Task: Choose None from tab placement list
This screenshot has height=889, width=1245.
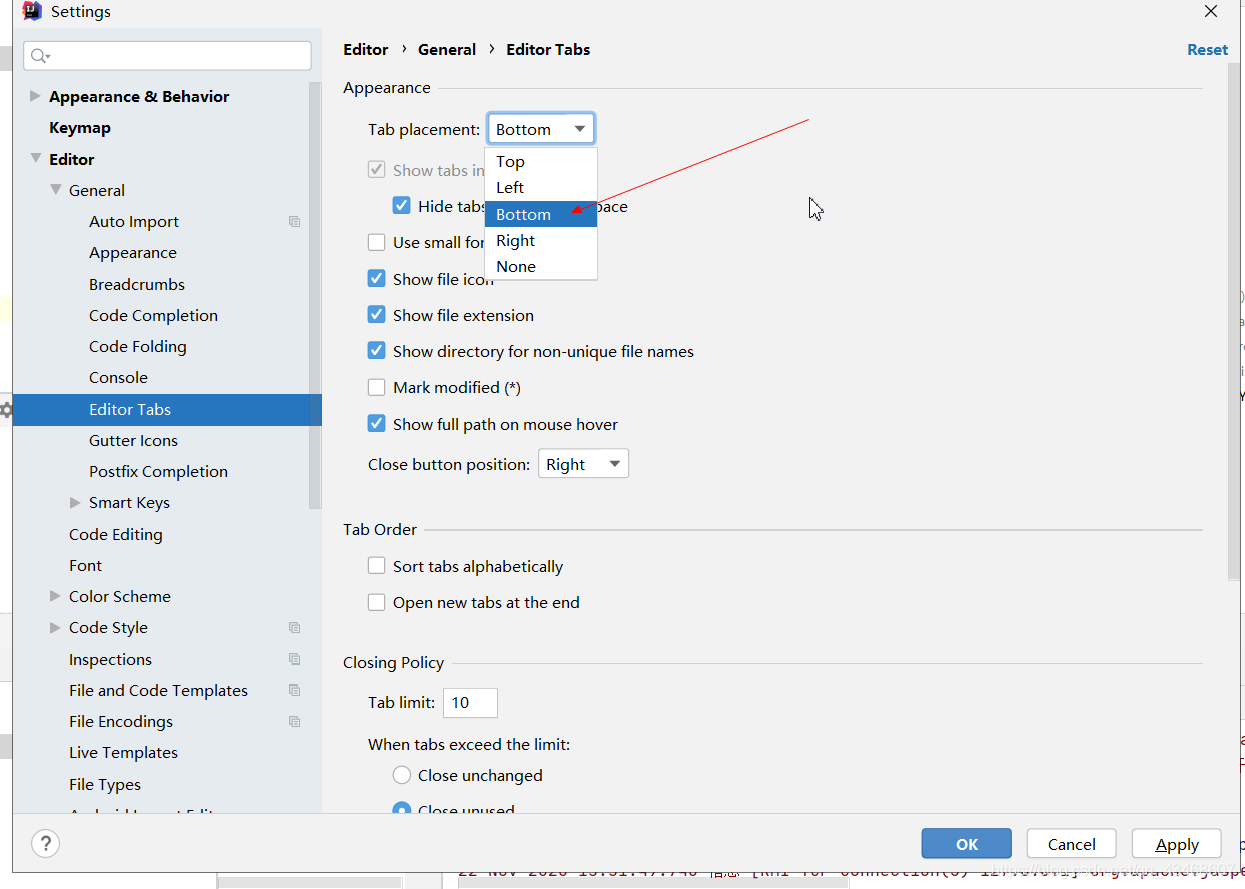Action: click(x=541, y=266)
